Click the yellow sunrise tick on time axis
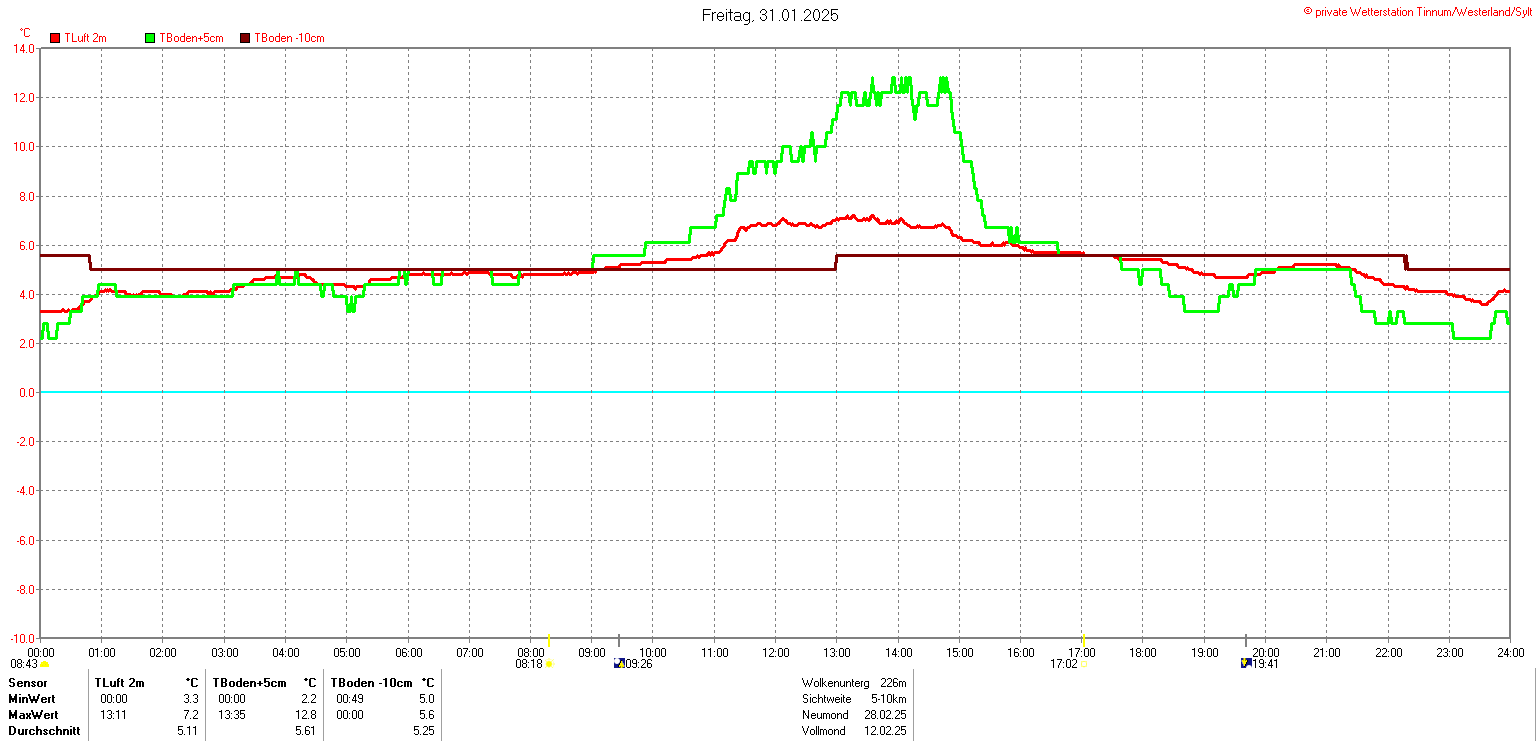1536x741 pixels. point(549,641)
